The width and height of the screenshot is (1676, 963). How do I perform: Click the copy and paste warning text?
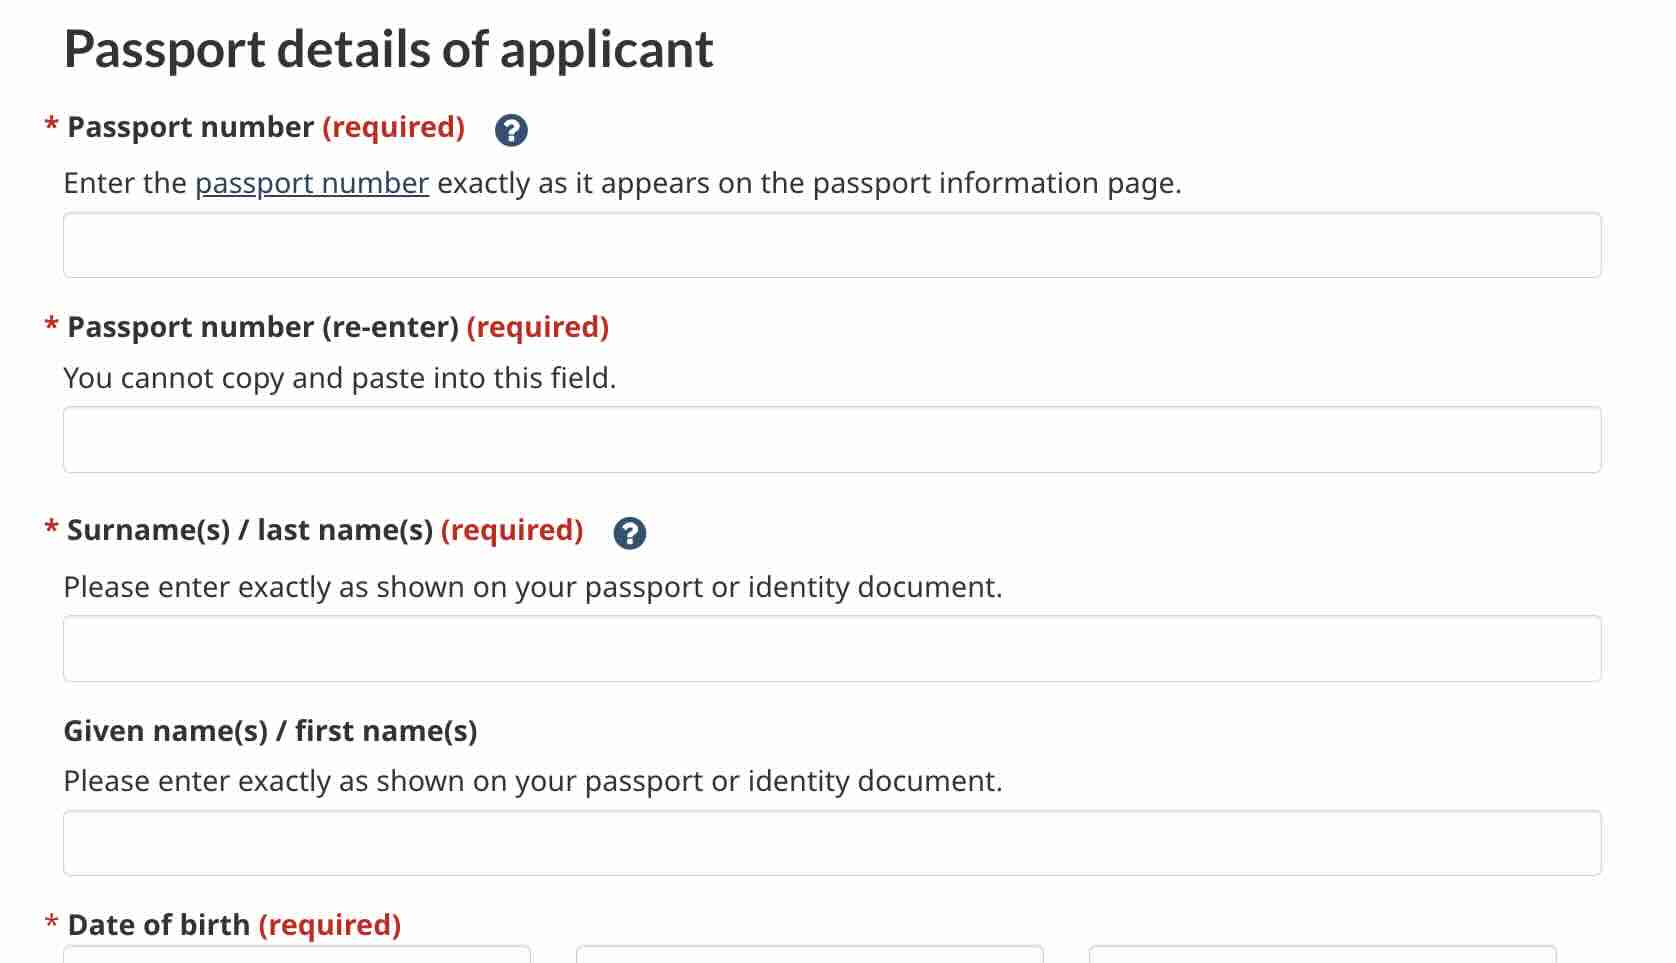point(340,378)
